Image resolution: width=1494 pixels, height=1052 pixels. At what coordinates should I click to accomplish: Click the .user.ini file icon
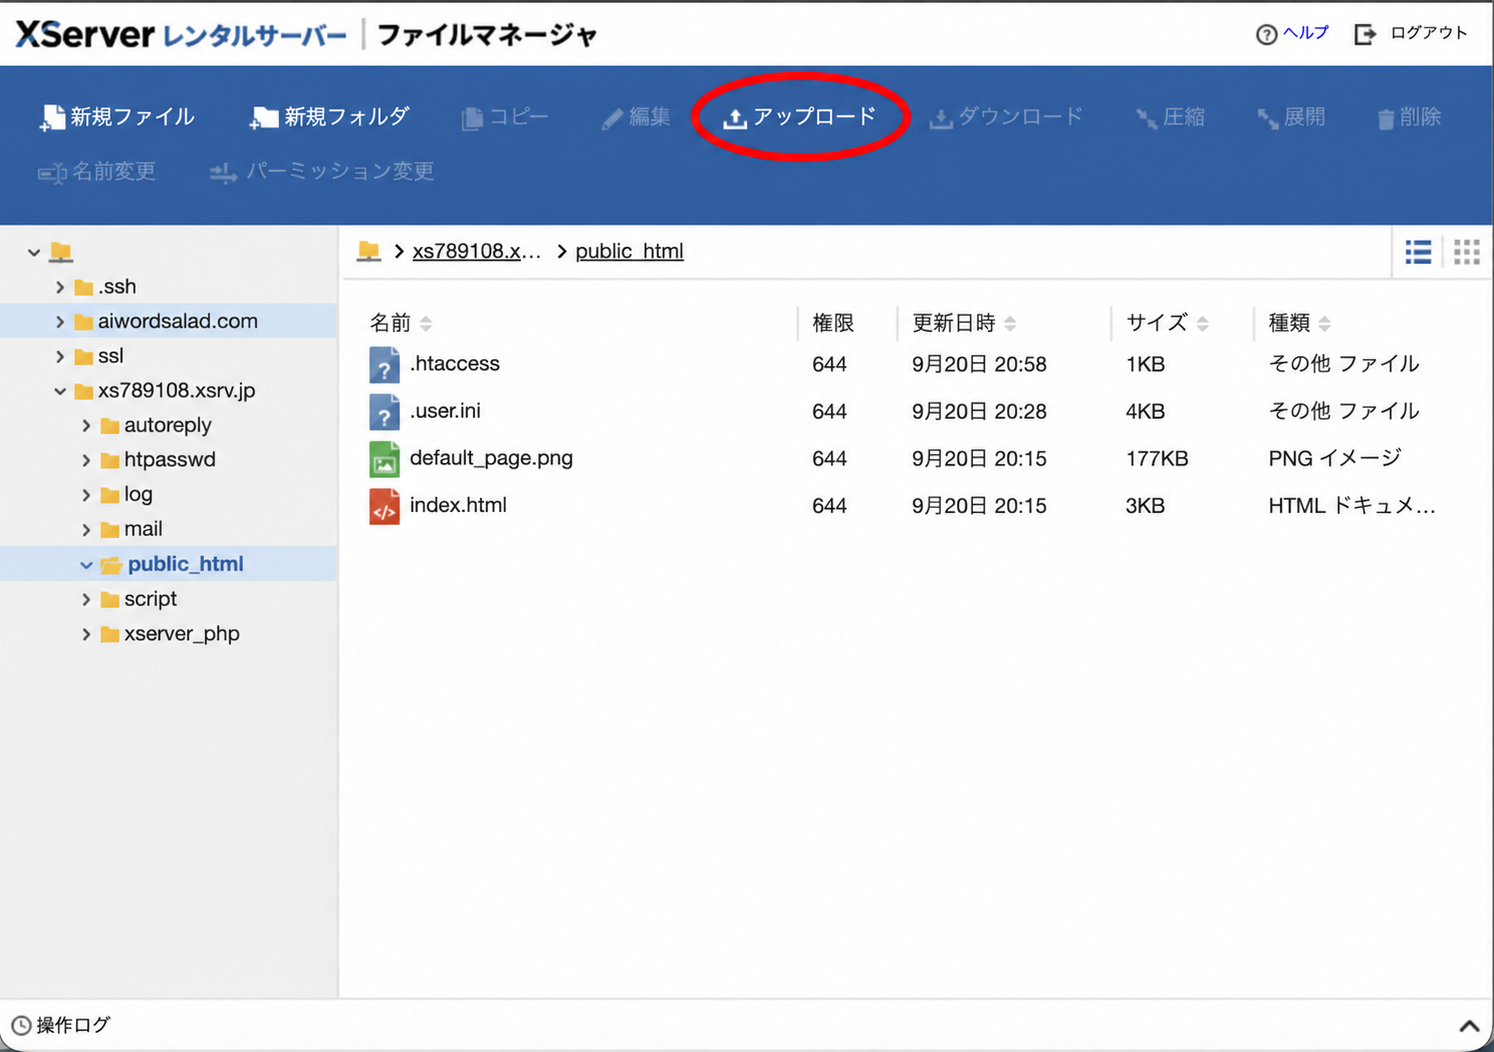(384, 412)
